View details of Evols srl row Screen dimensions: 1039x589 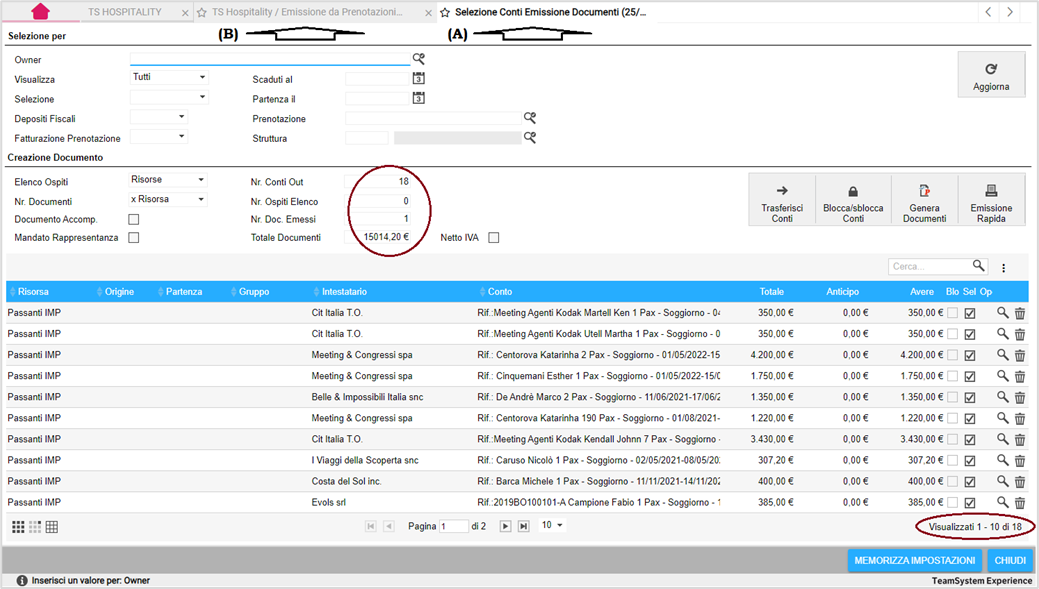pos(1003,502)
